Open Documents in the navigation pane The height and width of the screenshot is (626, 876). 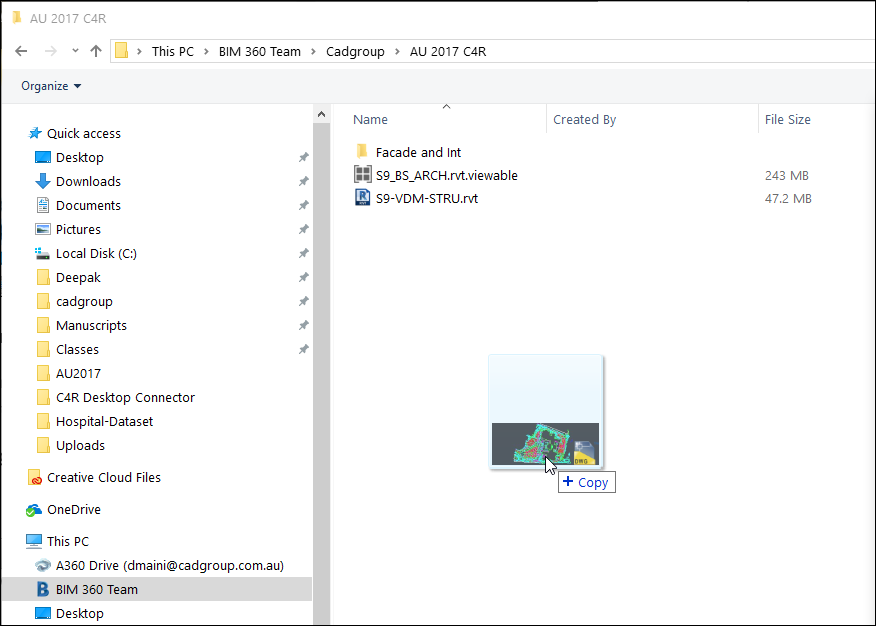88,206
